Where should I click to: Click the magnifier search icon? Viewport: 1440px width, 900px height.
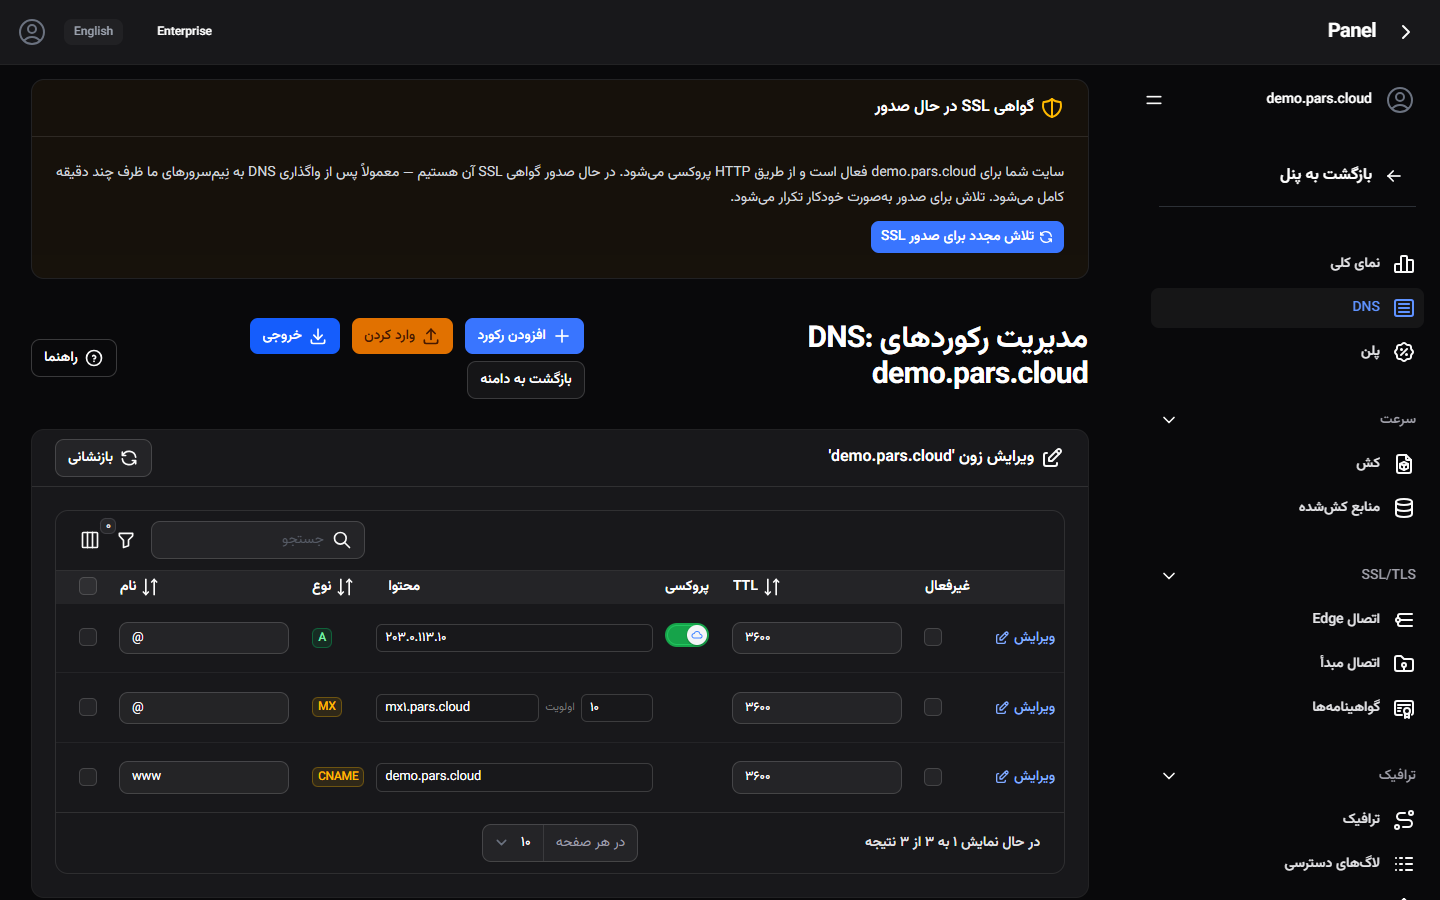pos(342,540)
